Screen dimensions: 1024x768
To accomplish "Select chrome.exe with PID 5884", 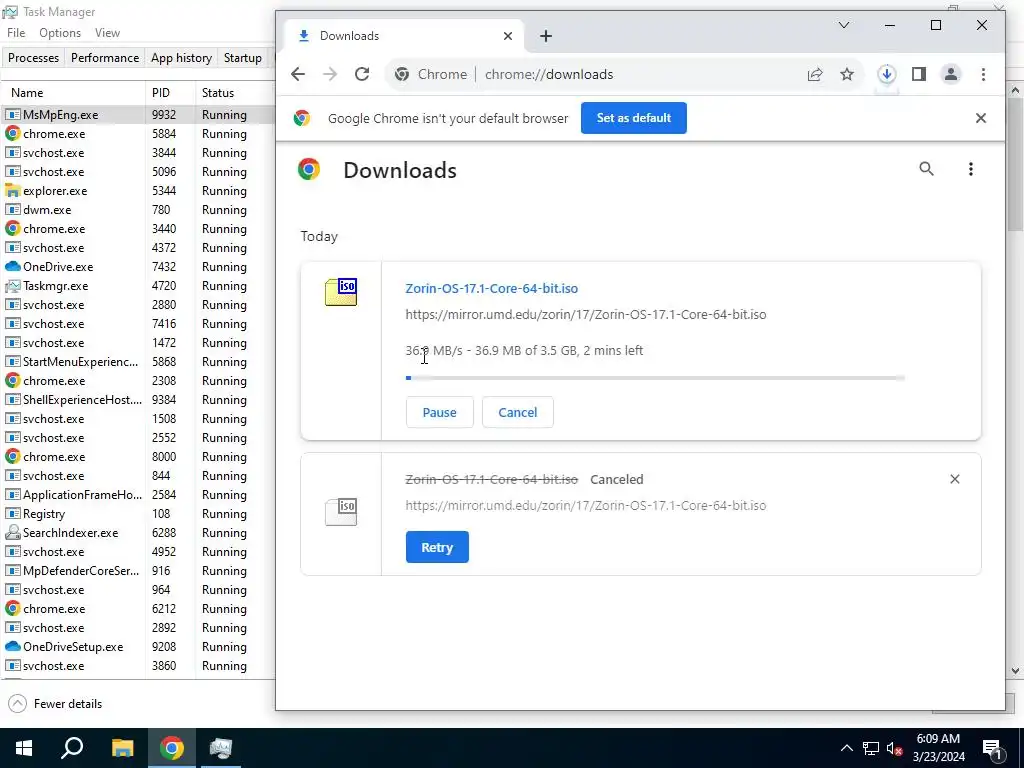I will pyautogui.click(x=138, y=134).
